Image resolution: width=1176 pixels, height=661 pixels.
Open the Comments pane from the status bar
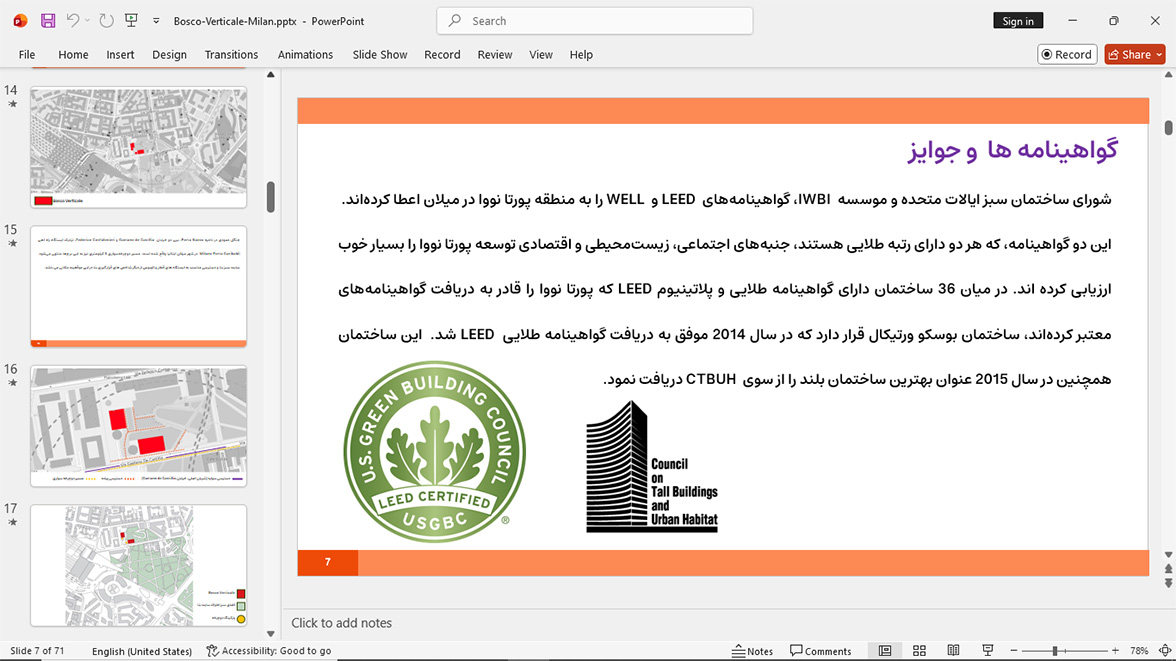click(x=820, y=650)
